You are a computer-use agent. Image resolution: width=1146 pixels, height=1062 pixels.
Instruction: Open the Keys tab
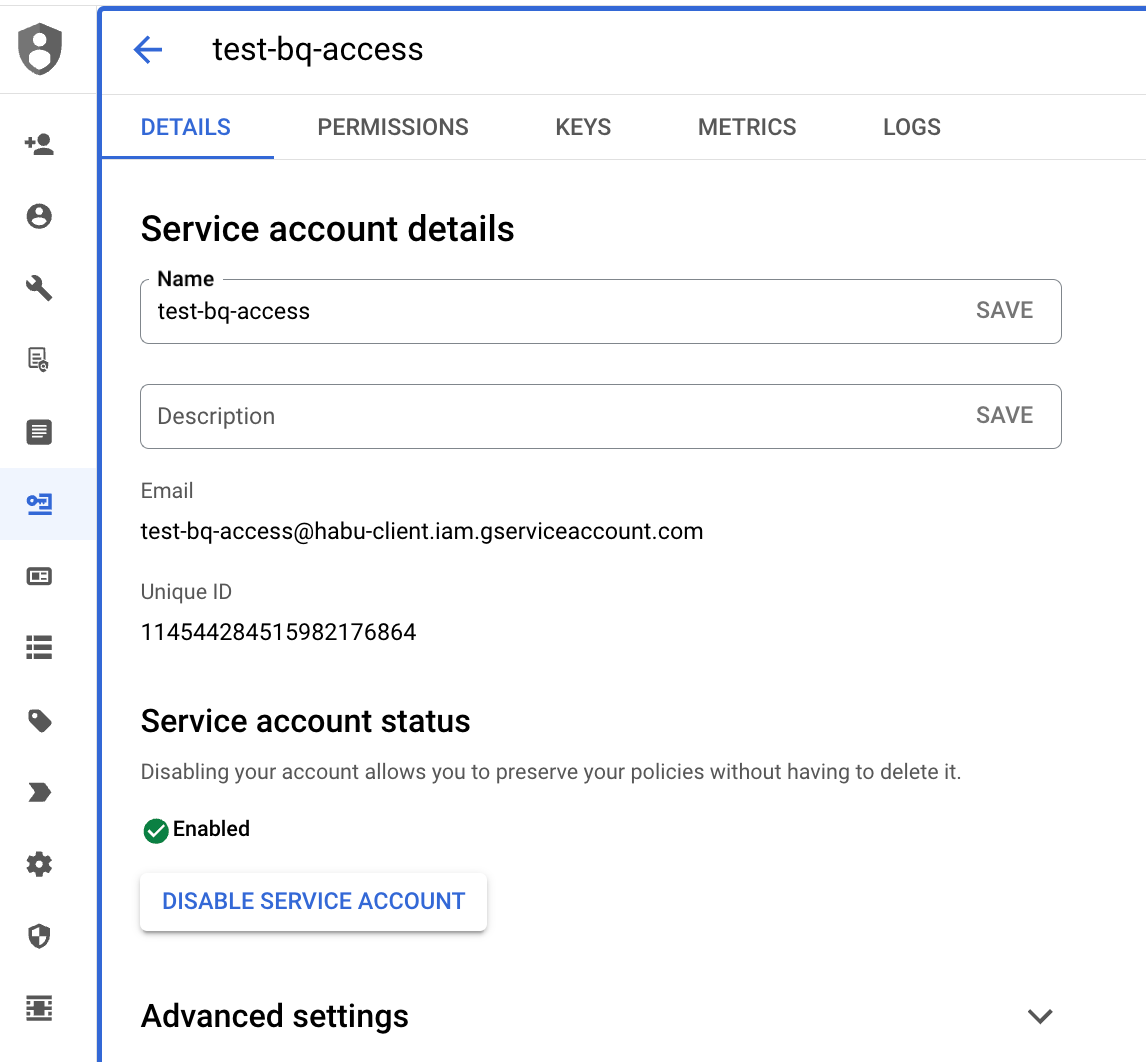coord(583,127)
